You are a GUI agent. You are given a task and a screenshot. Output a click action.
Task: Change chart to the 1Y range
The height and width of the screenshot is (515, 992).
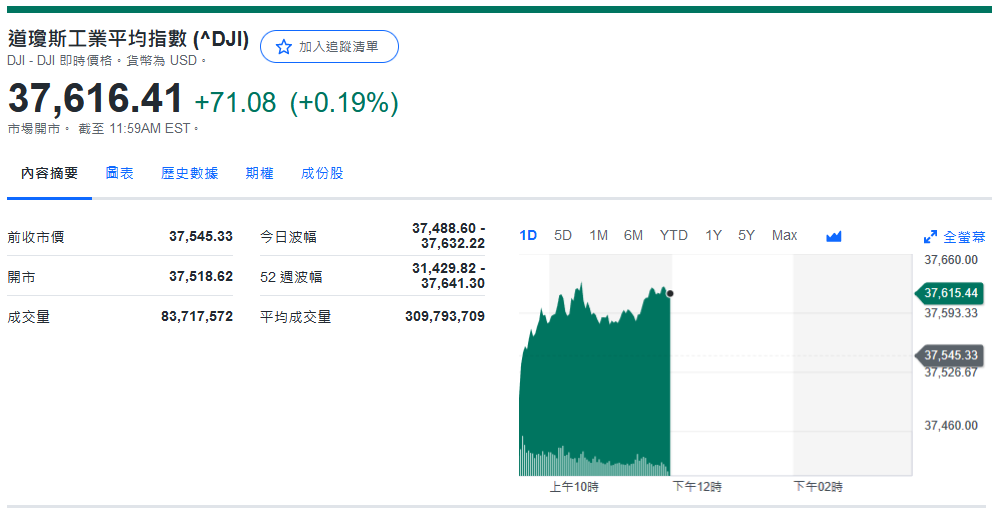point(713,235)
